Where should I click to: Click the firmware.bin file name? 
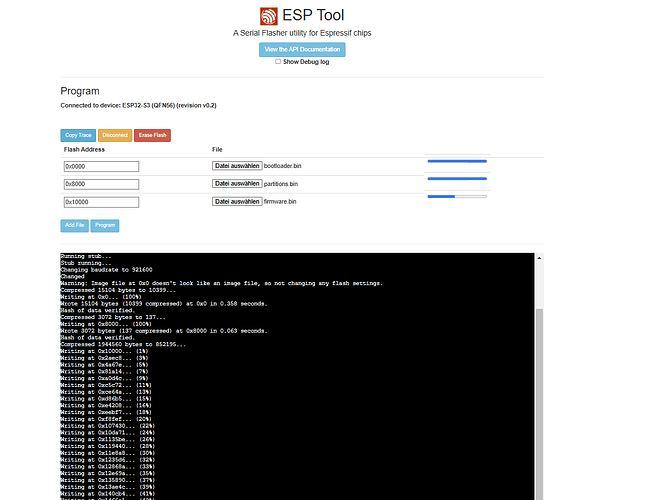click(280, 202)
